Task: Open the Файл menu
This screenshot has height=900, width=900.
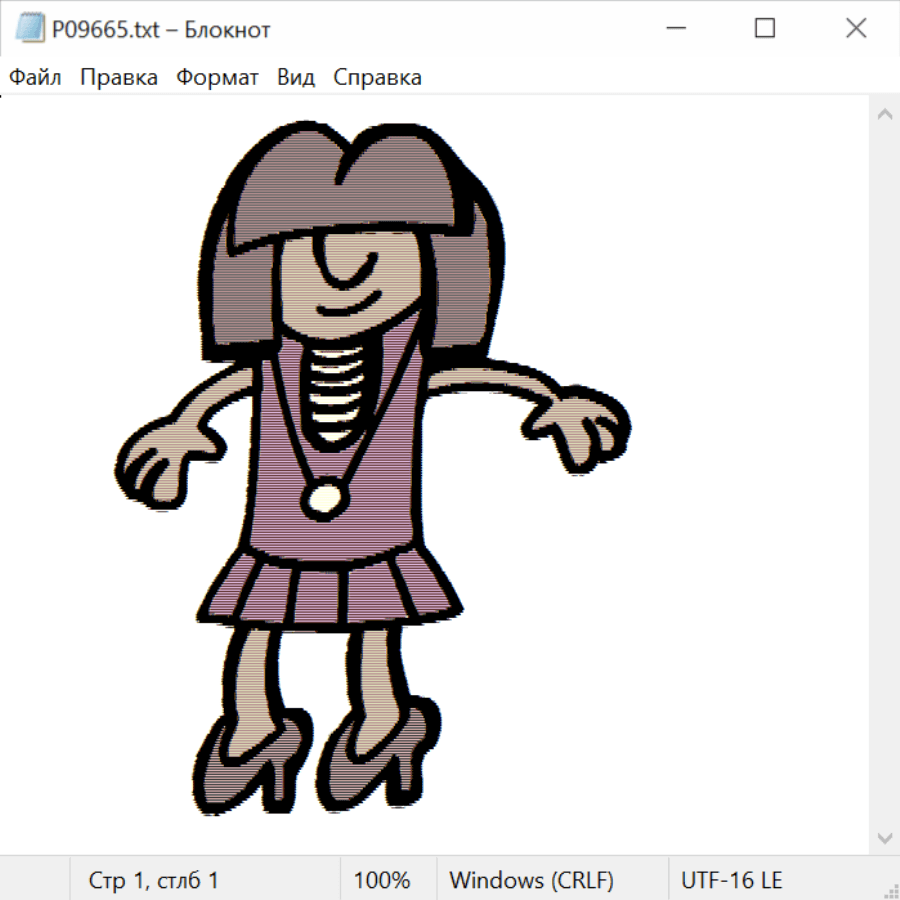Action: [x=36, y=78]
